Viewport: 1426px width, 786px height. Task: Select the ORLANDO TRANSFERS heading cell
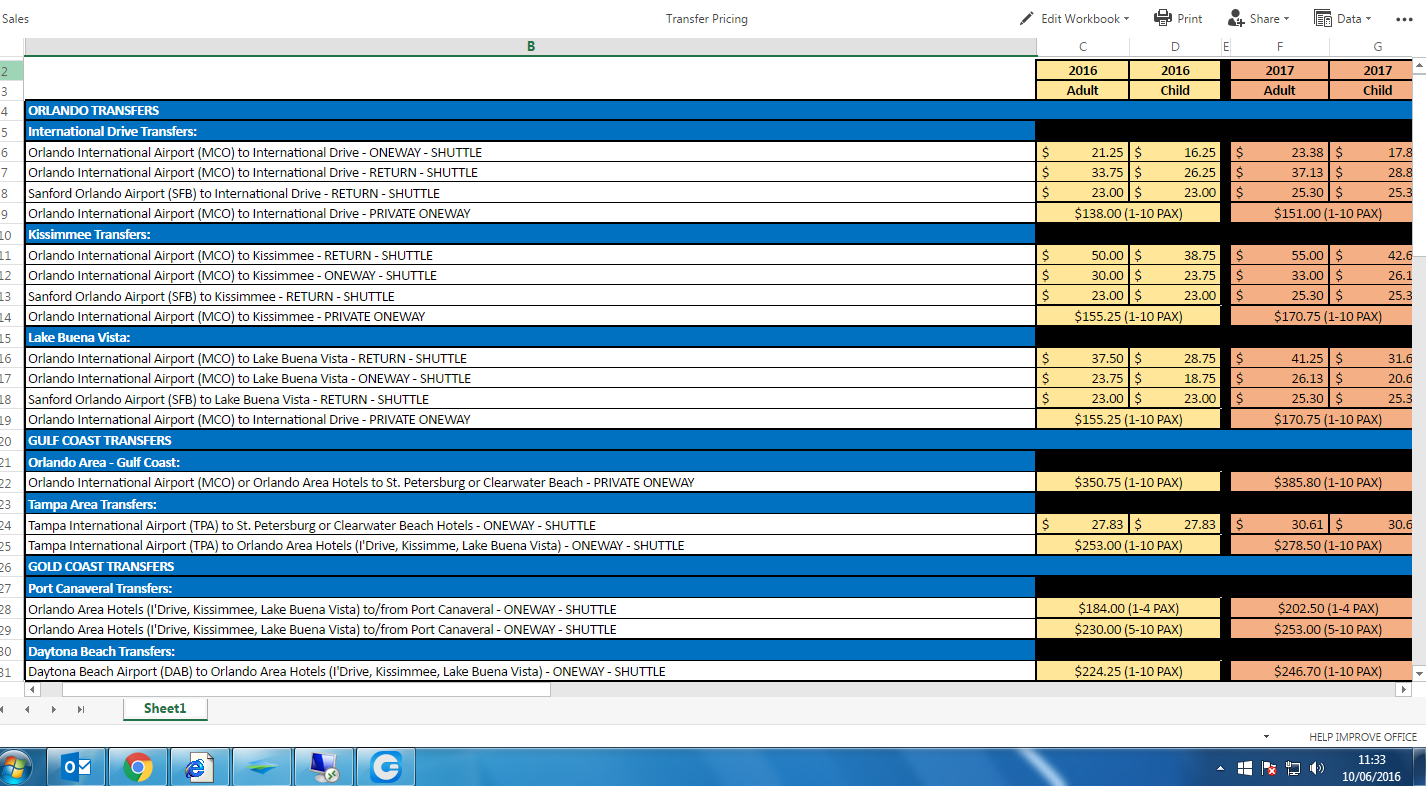pos(531,111)
